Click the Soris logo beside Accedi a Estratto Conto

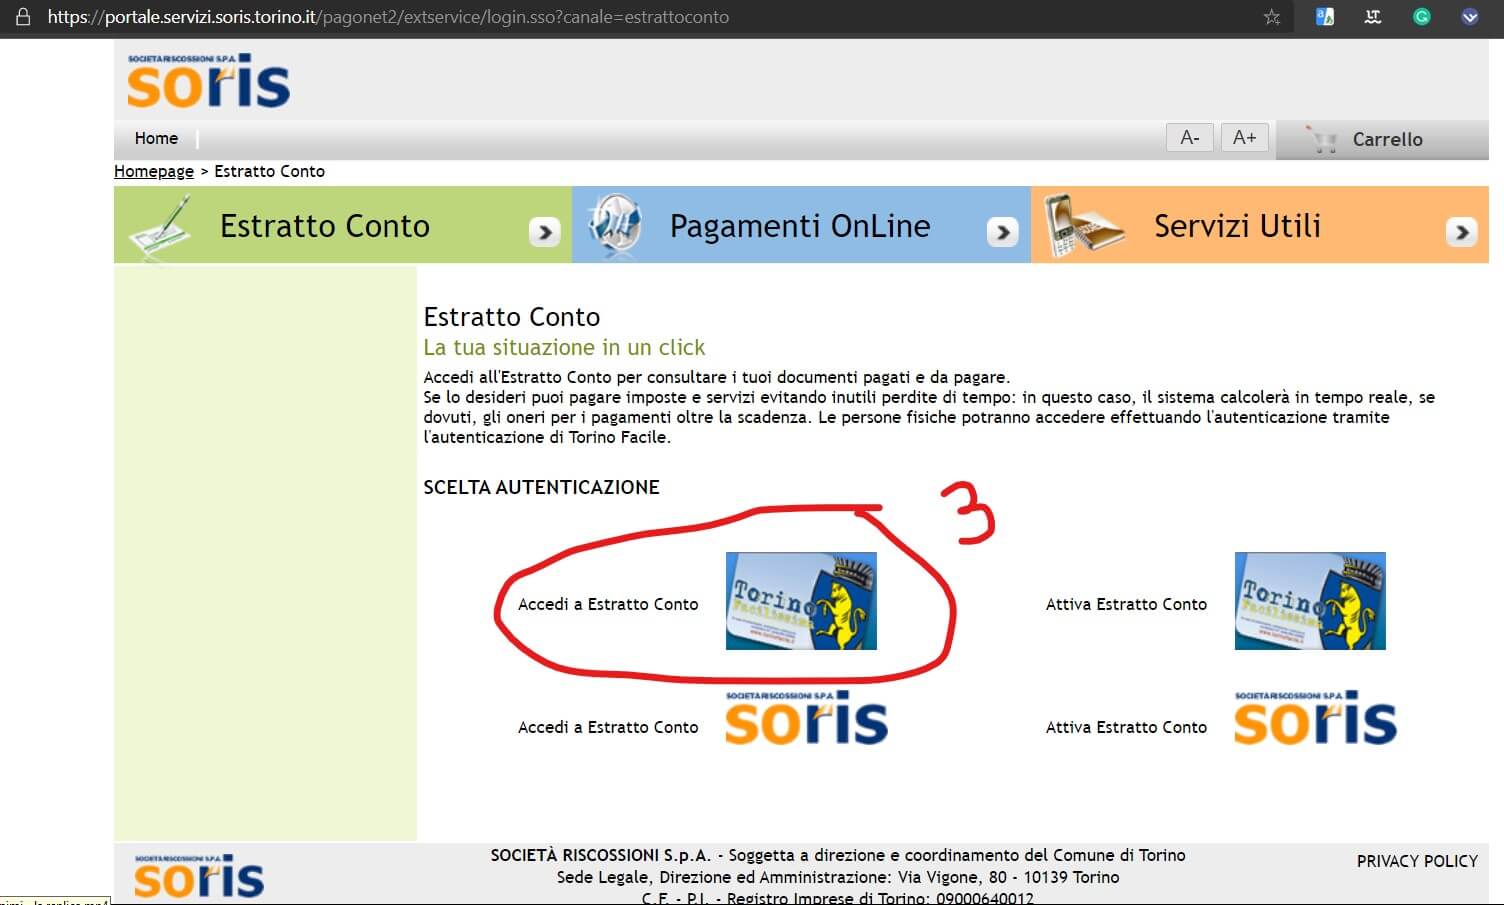tap(805, 719)
